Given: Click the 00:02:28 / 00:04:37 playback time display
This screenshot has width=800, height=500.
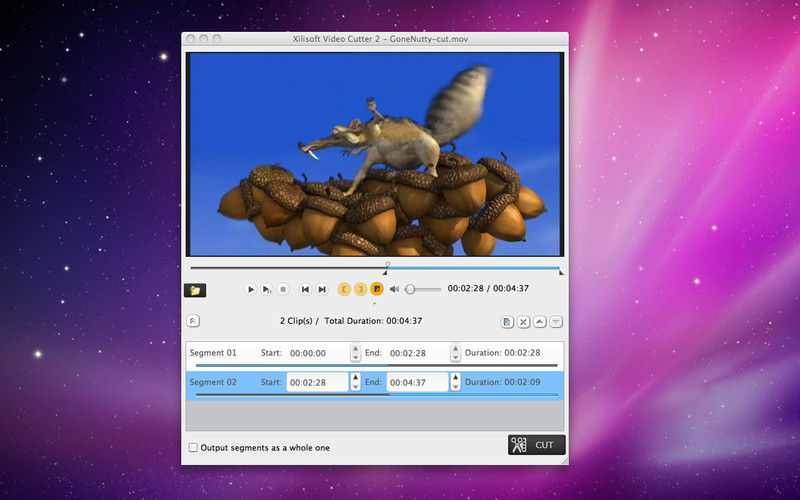Looking at the screenshot, I should click(x=488, y=288).
